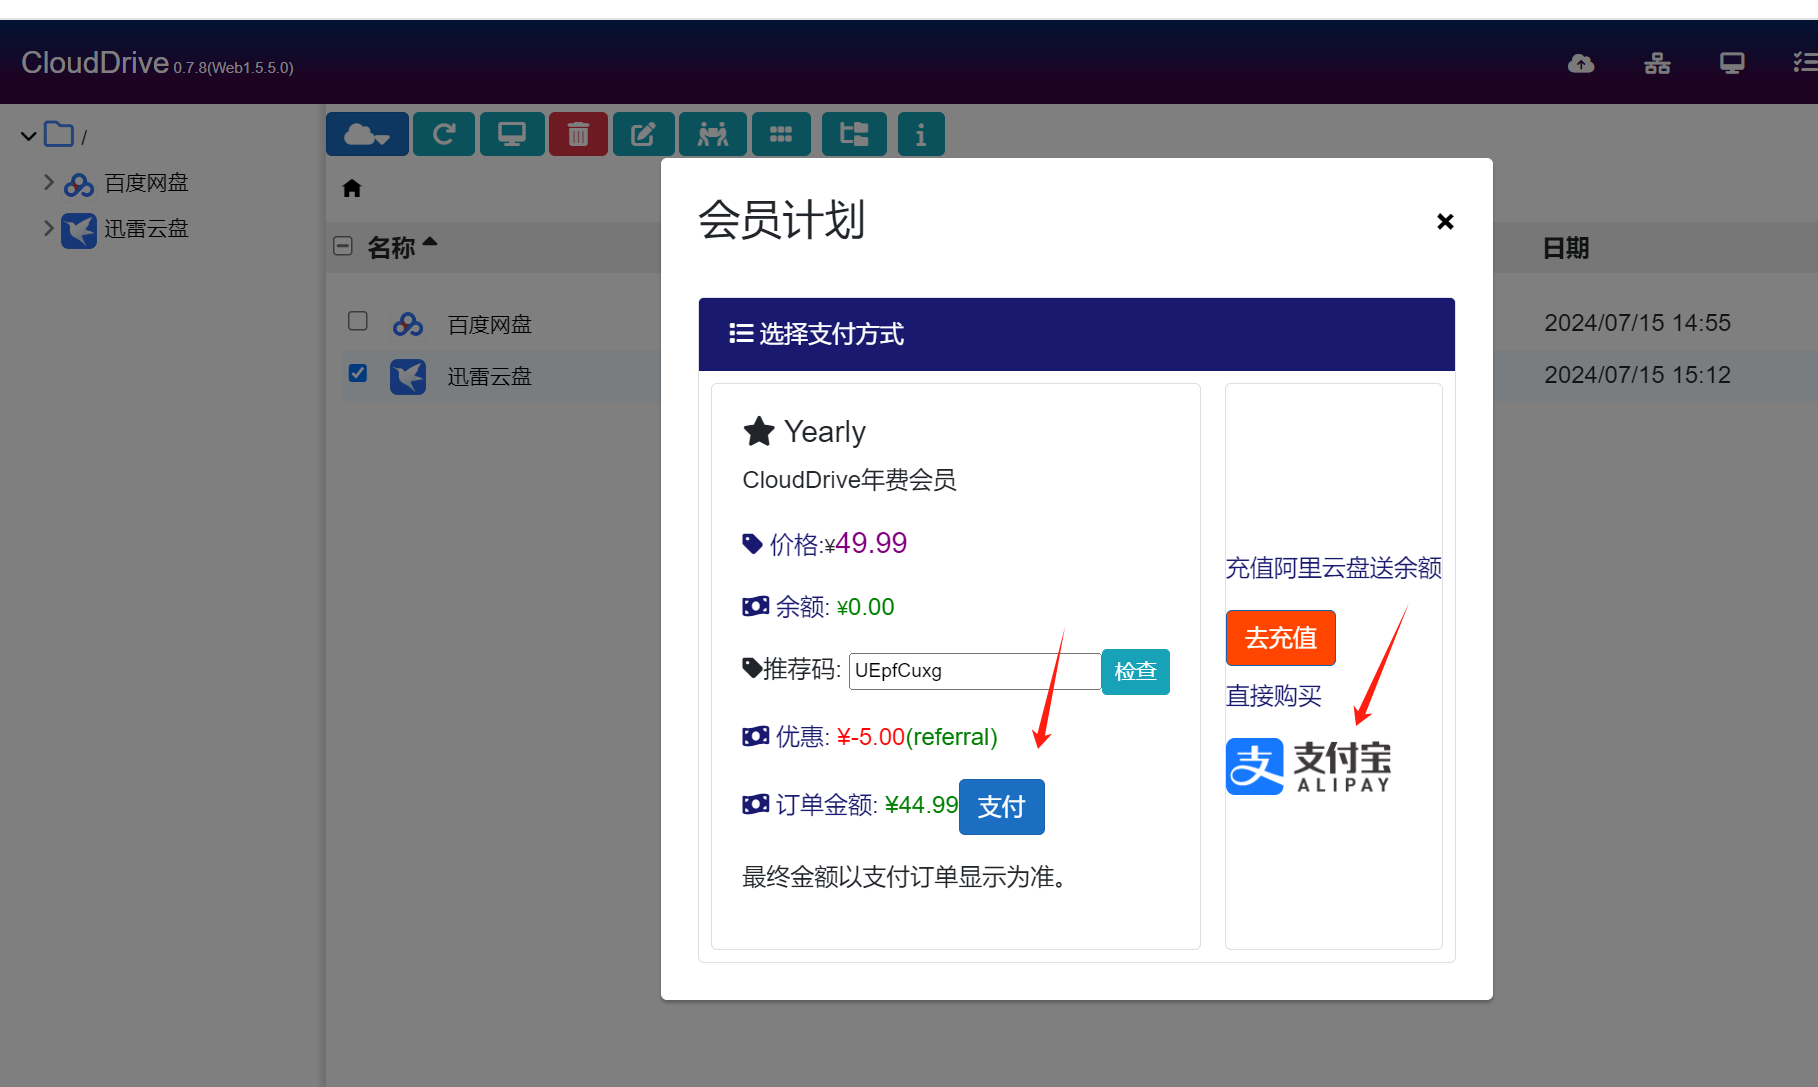The width and height of the screenshot is (1818, 1087).
Task: Click the red trash delete button
Action: (578, 134)
